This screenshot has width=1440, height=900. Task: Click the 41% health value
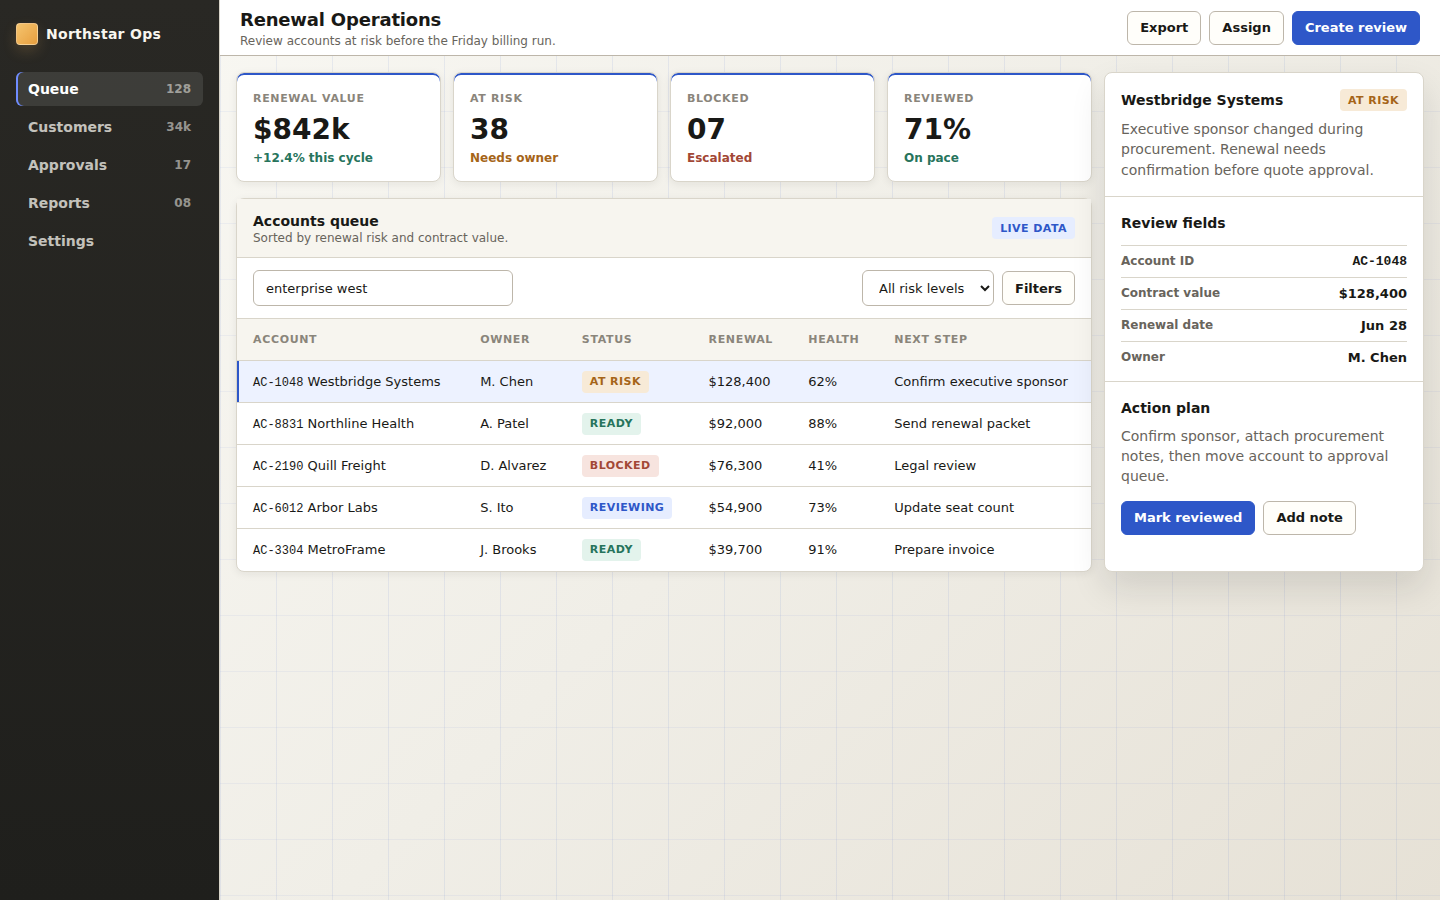pyautogui.click(x=822, y=466)
